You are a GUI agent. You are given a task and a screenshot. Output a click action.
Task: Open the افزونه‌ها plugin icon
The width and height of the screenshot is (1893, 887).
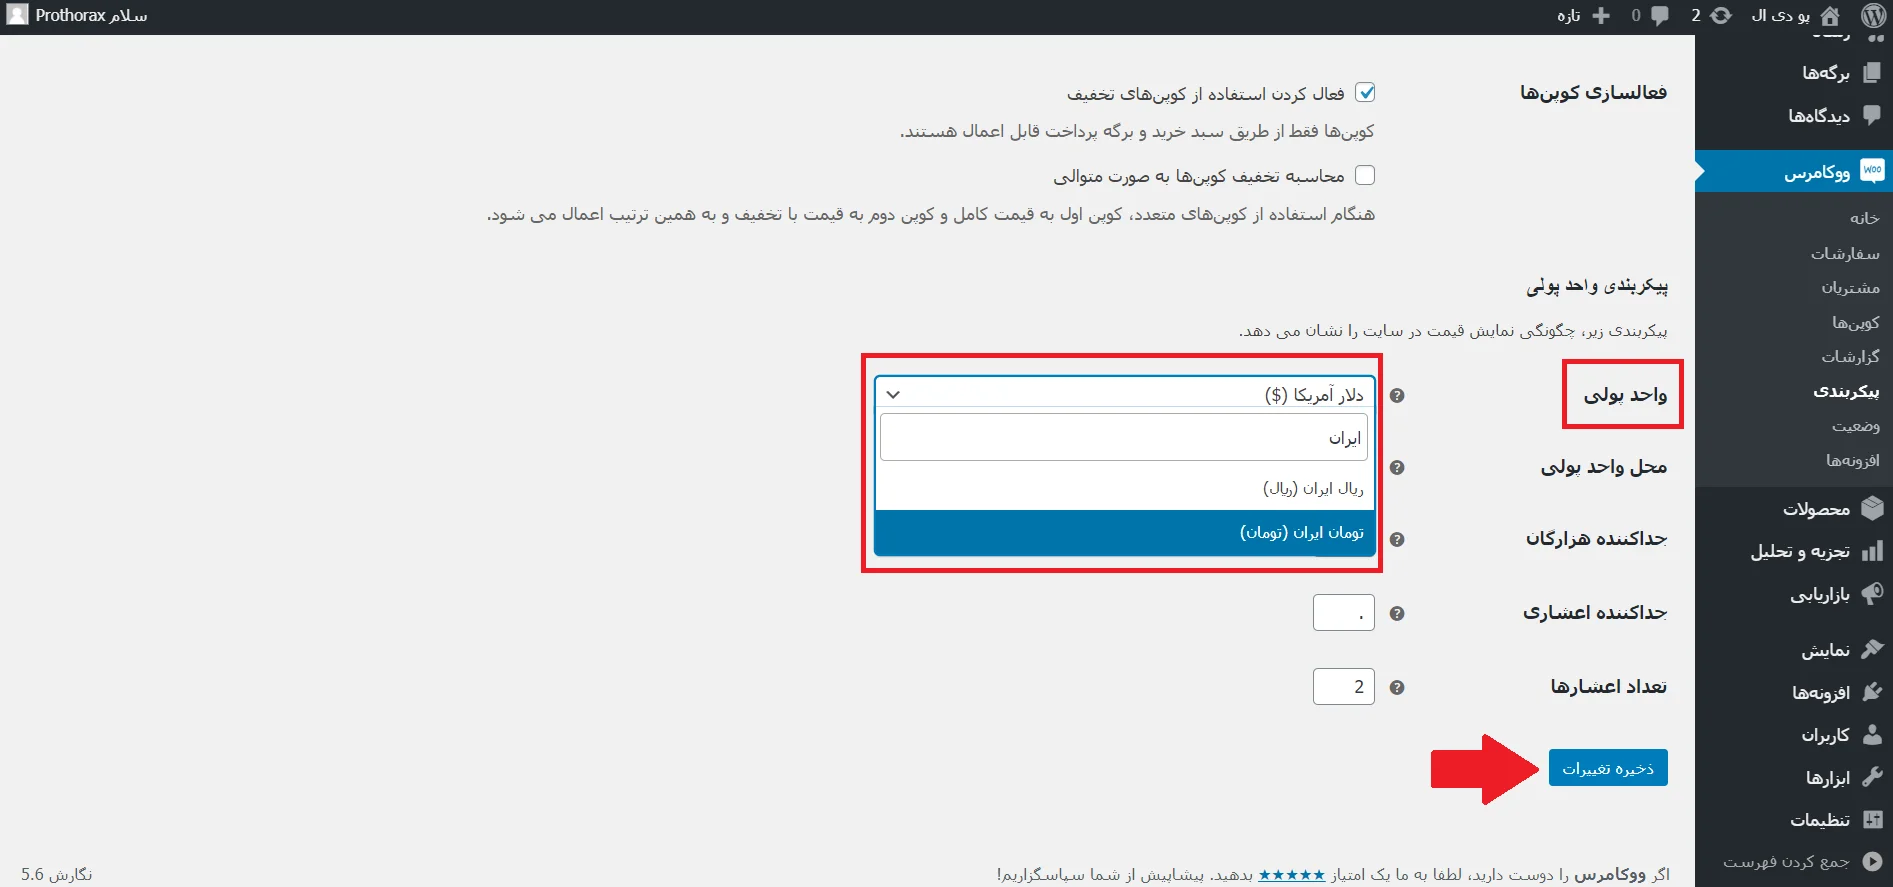1872,692
